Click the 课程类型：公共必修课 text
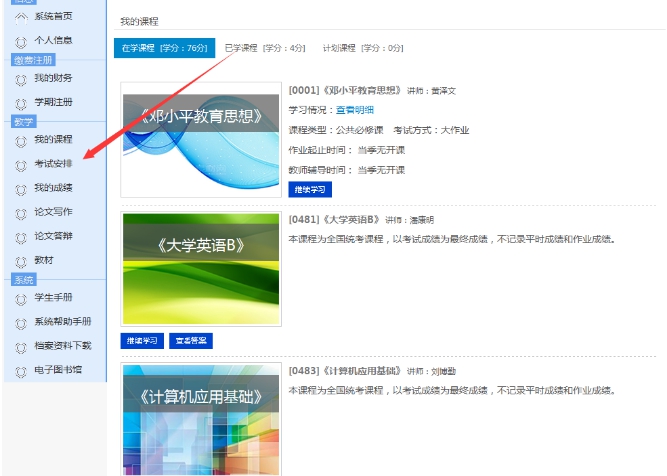Screen dimensions: 667x476 click(336, 130)
